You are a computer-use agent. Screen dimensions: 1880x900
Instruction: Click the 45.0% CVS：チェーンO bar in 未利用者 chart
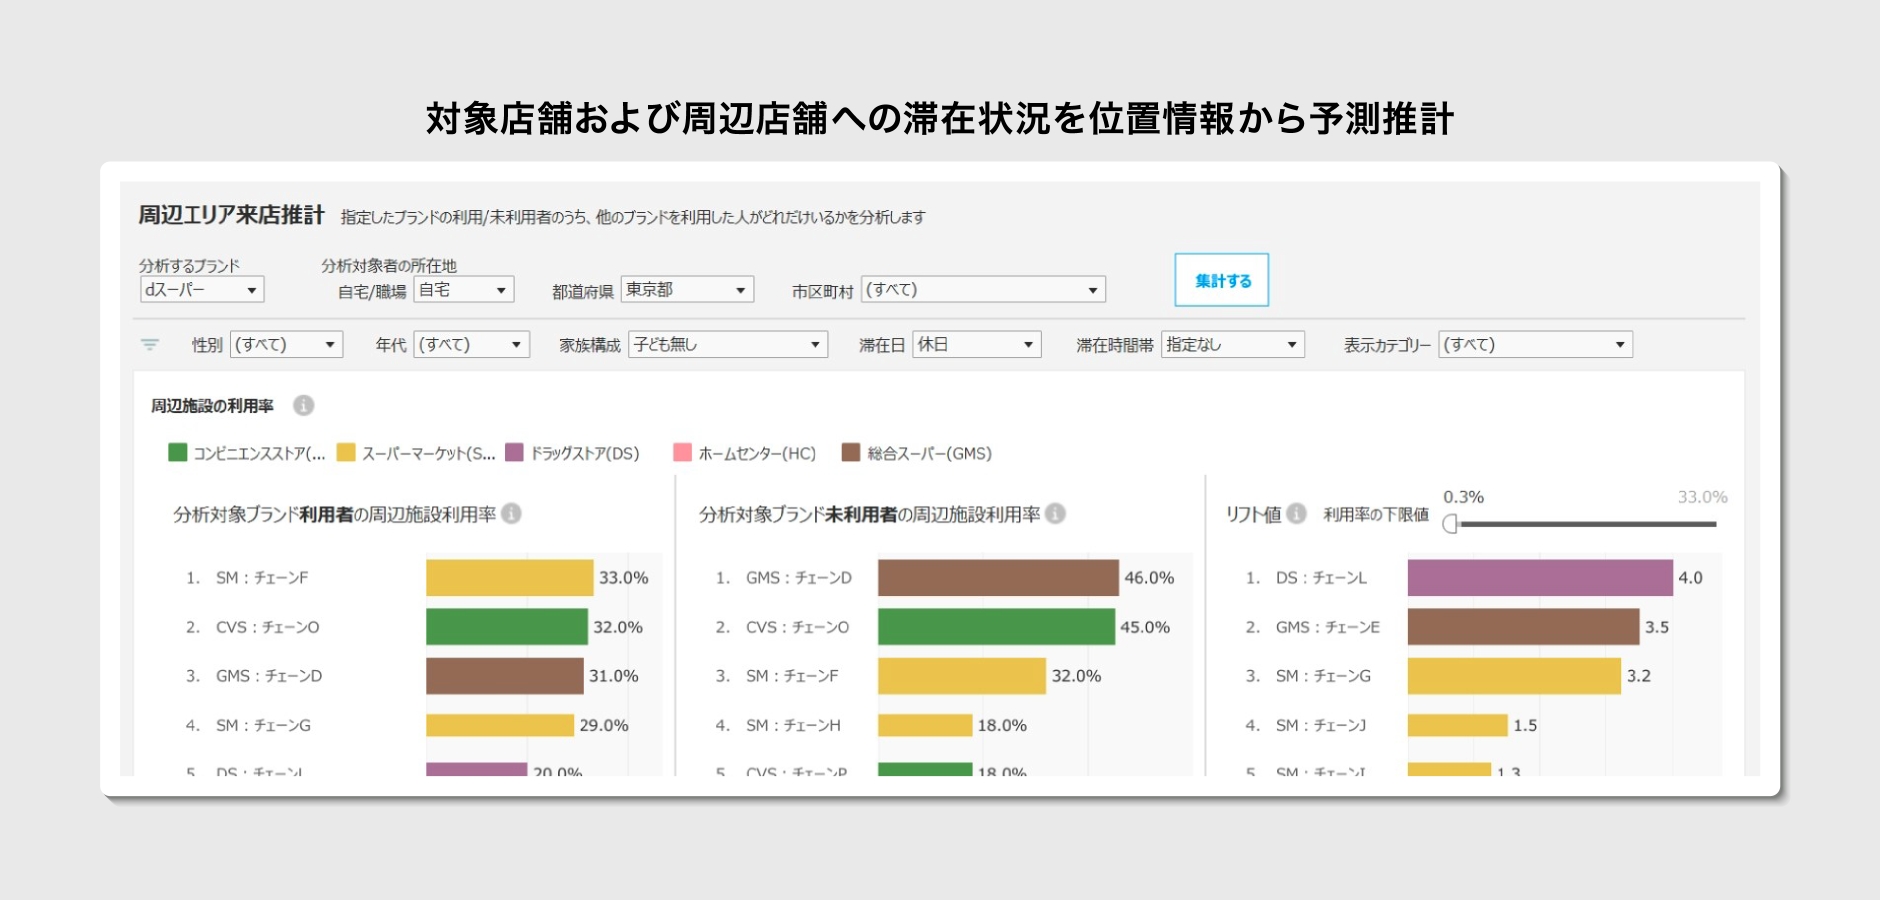(x=996, y=626)
